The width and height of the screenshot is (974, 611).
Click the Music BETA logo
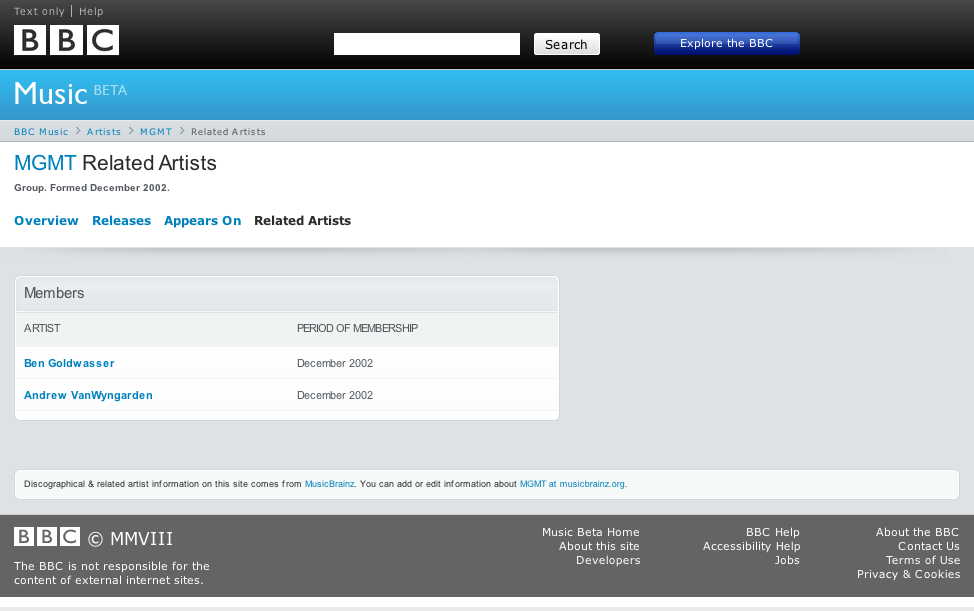click(x=70, y=94)
